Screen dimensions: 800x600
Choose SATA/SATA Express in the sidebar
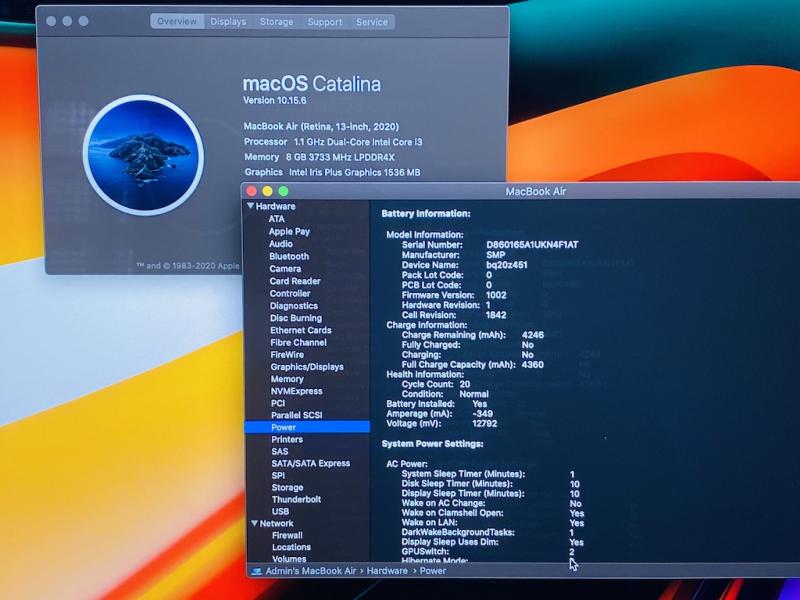[311, 463]
